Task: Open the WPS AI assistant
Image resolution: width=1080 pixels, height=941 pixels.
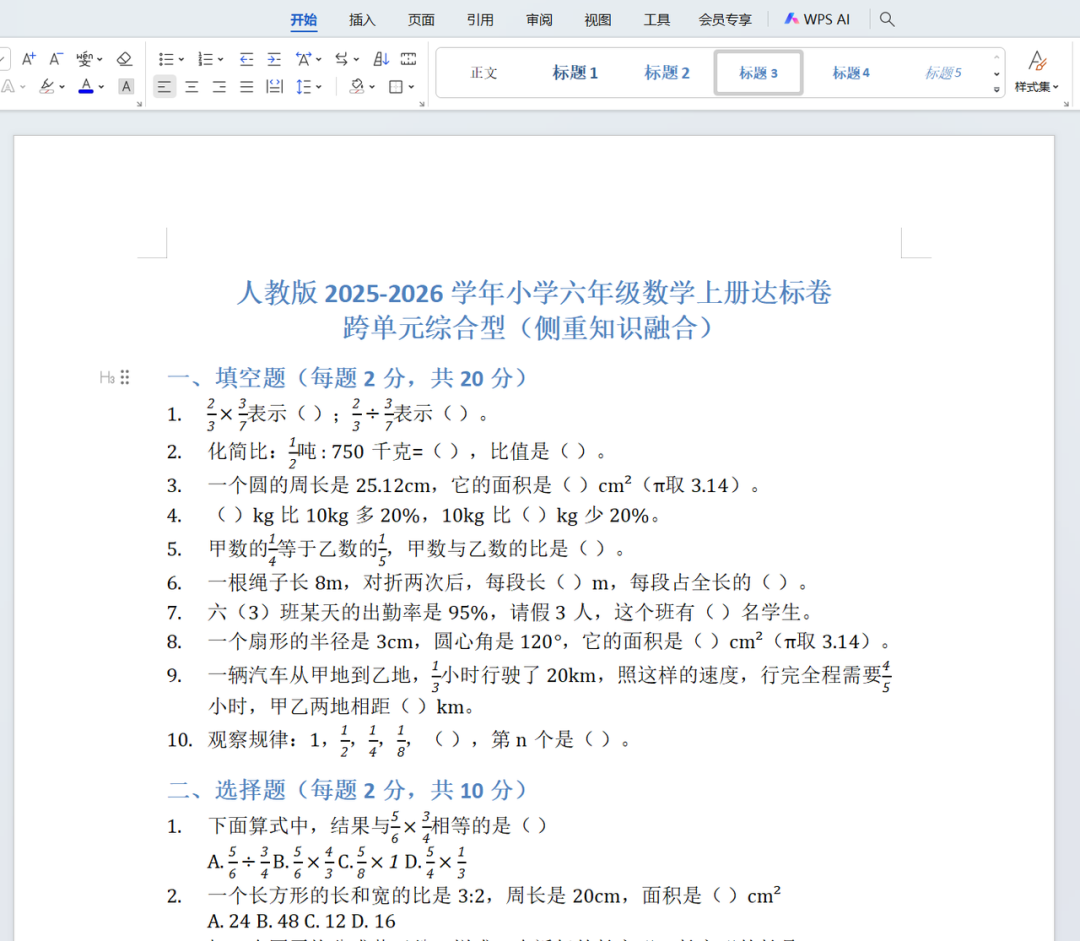Action: click(x=817, y=19)
